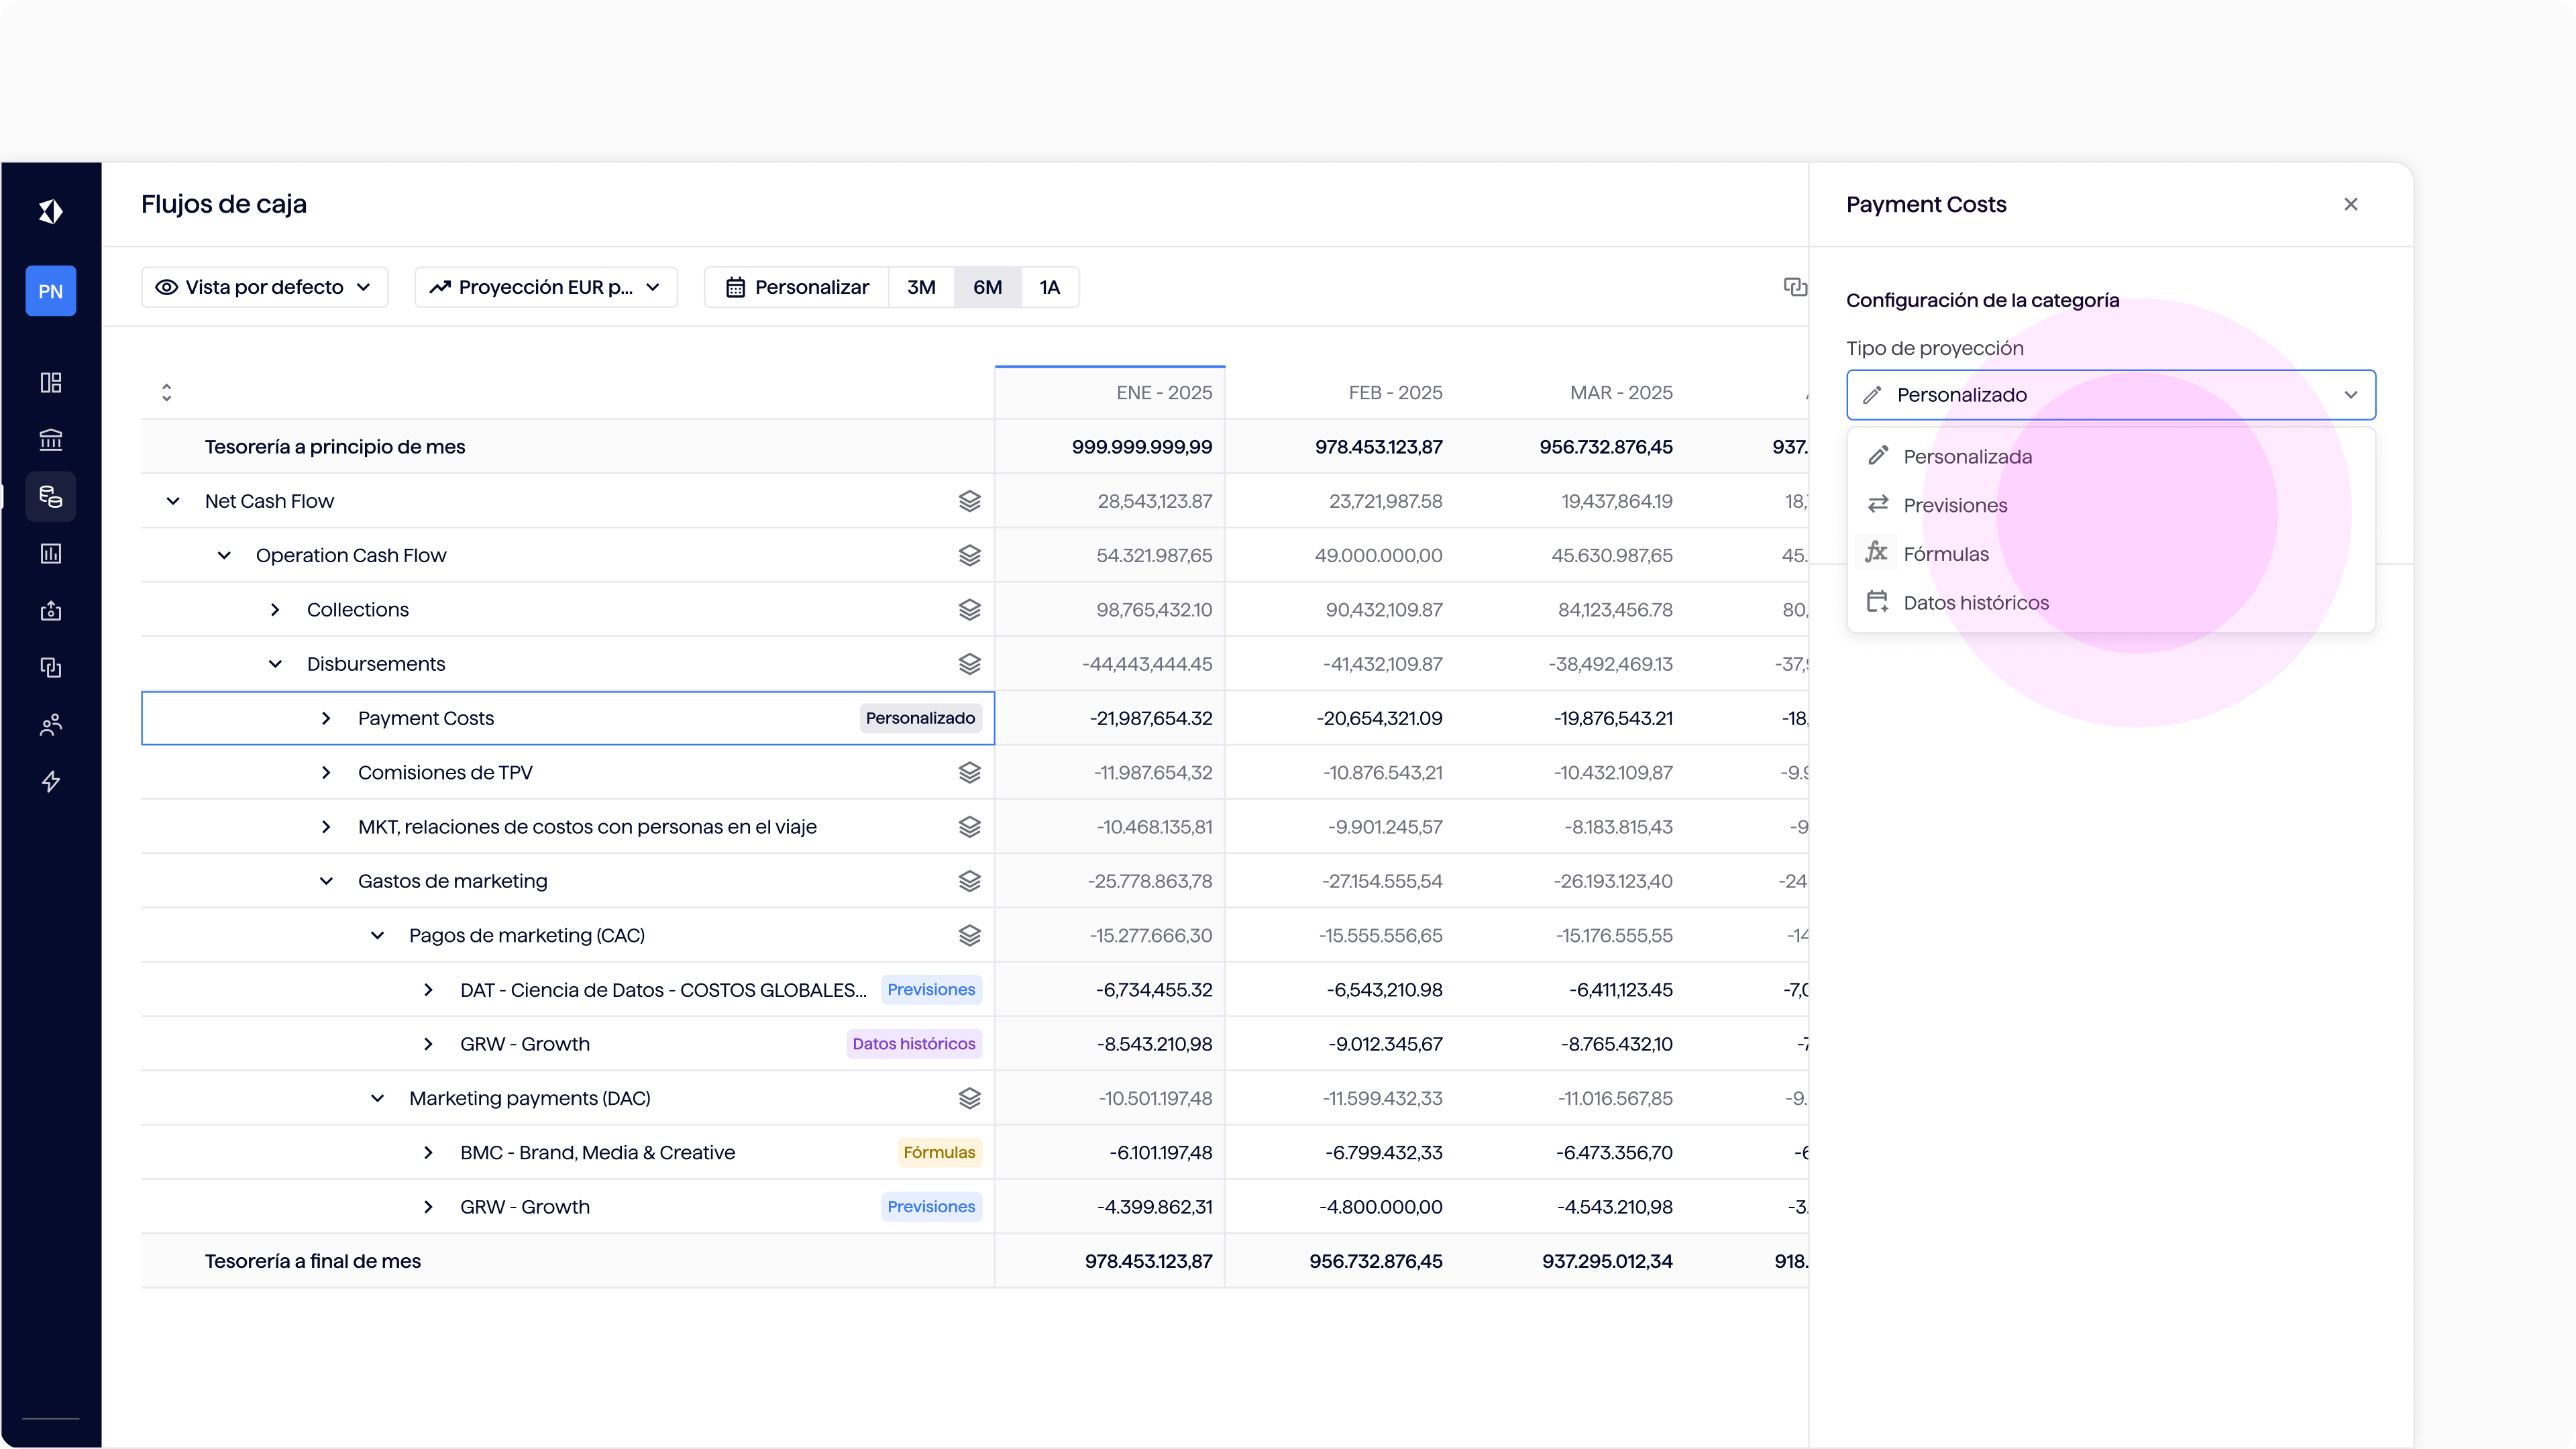This screenshot has height=1449, width=2576.
Task: Click Collections February value 90,432,109.87
Action: [x=1384, y=610]
